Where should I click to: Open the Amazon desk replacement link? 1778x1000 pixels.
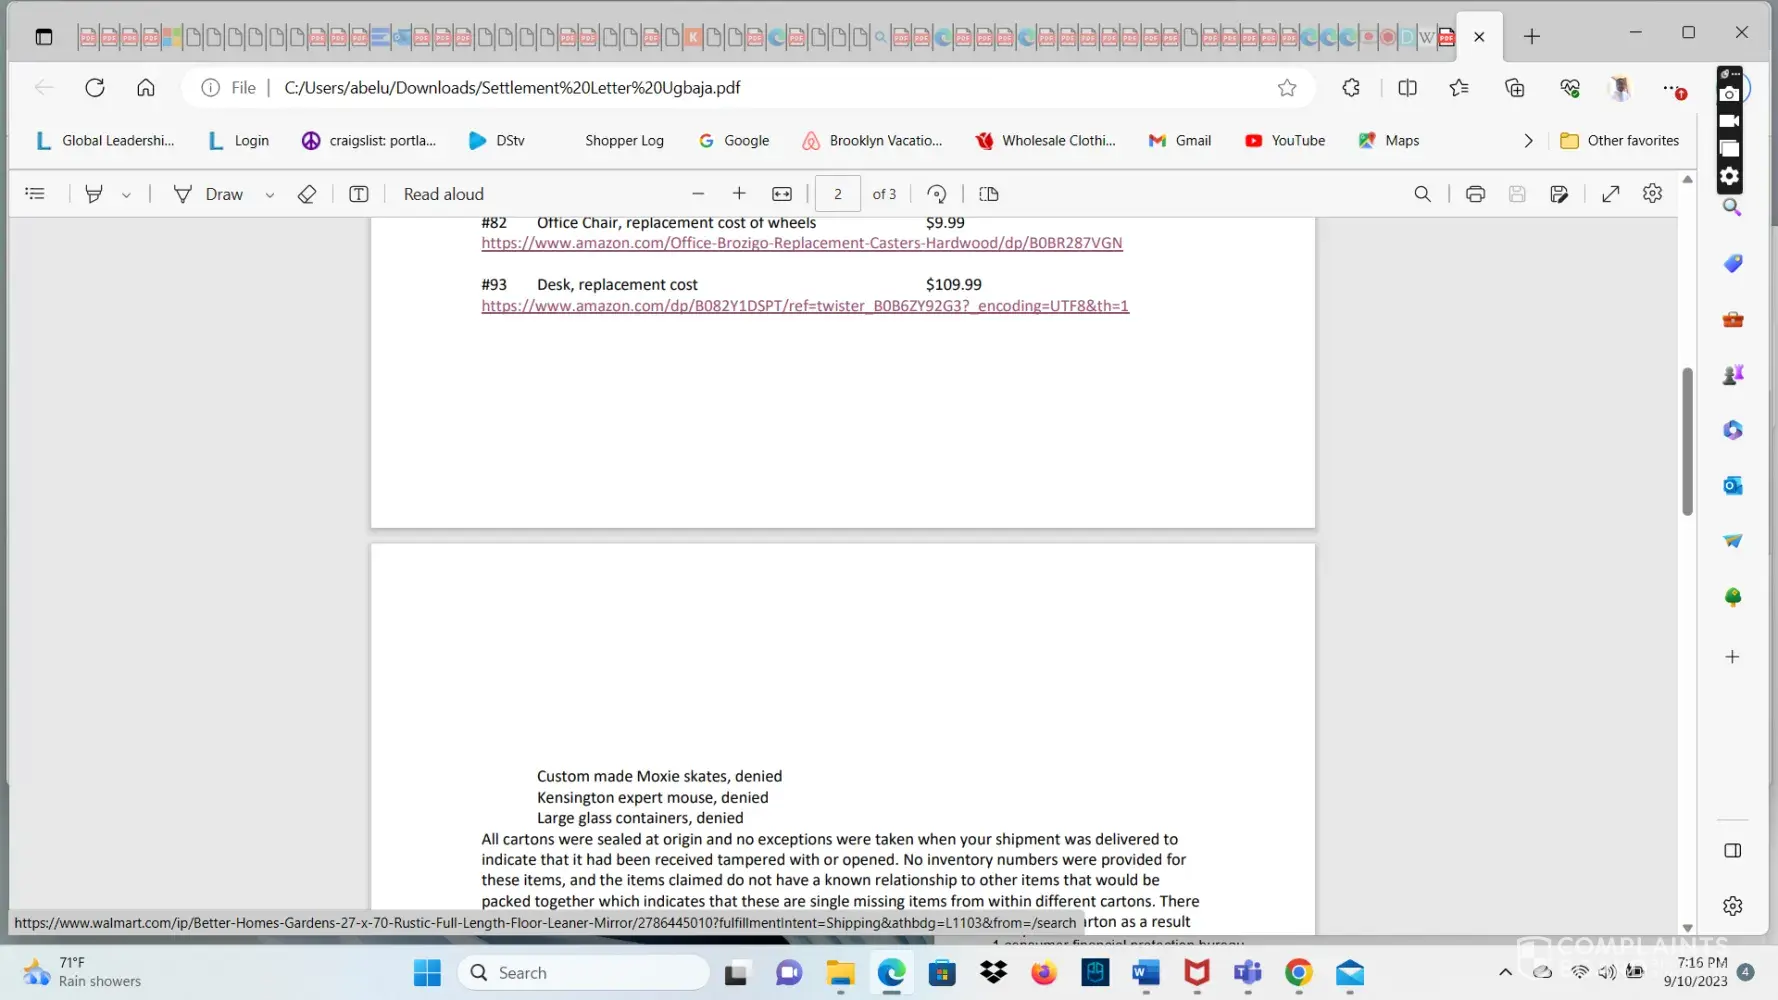tap(804, 306)
